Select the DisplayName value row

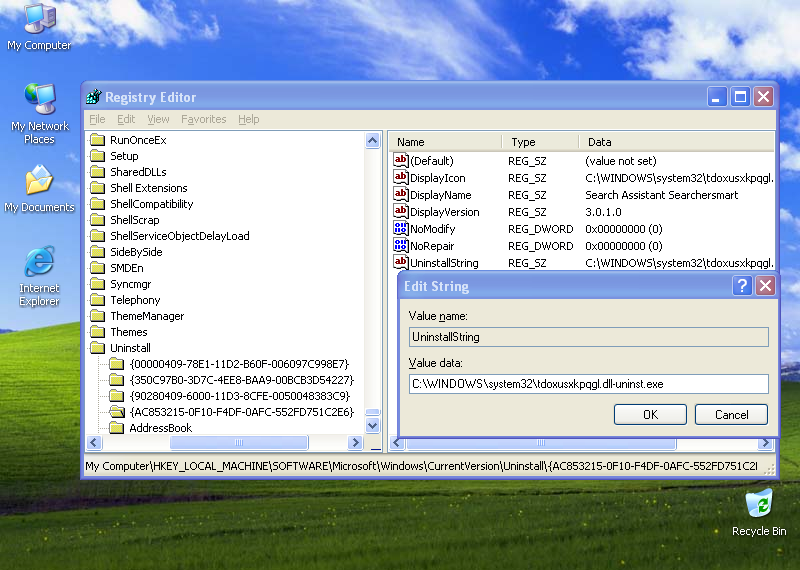(x=583, y=194)
